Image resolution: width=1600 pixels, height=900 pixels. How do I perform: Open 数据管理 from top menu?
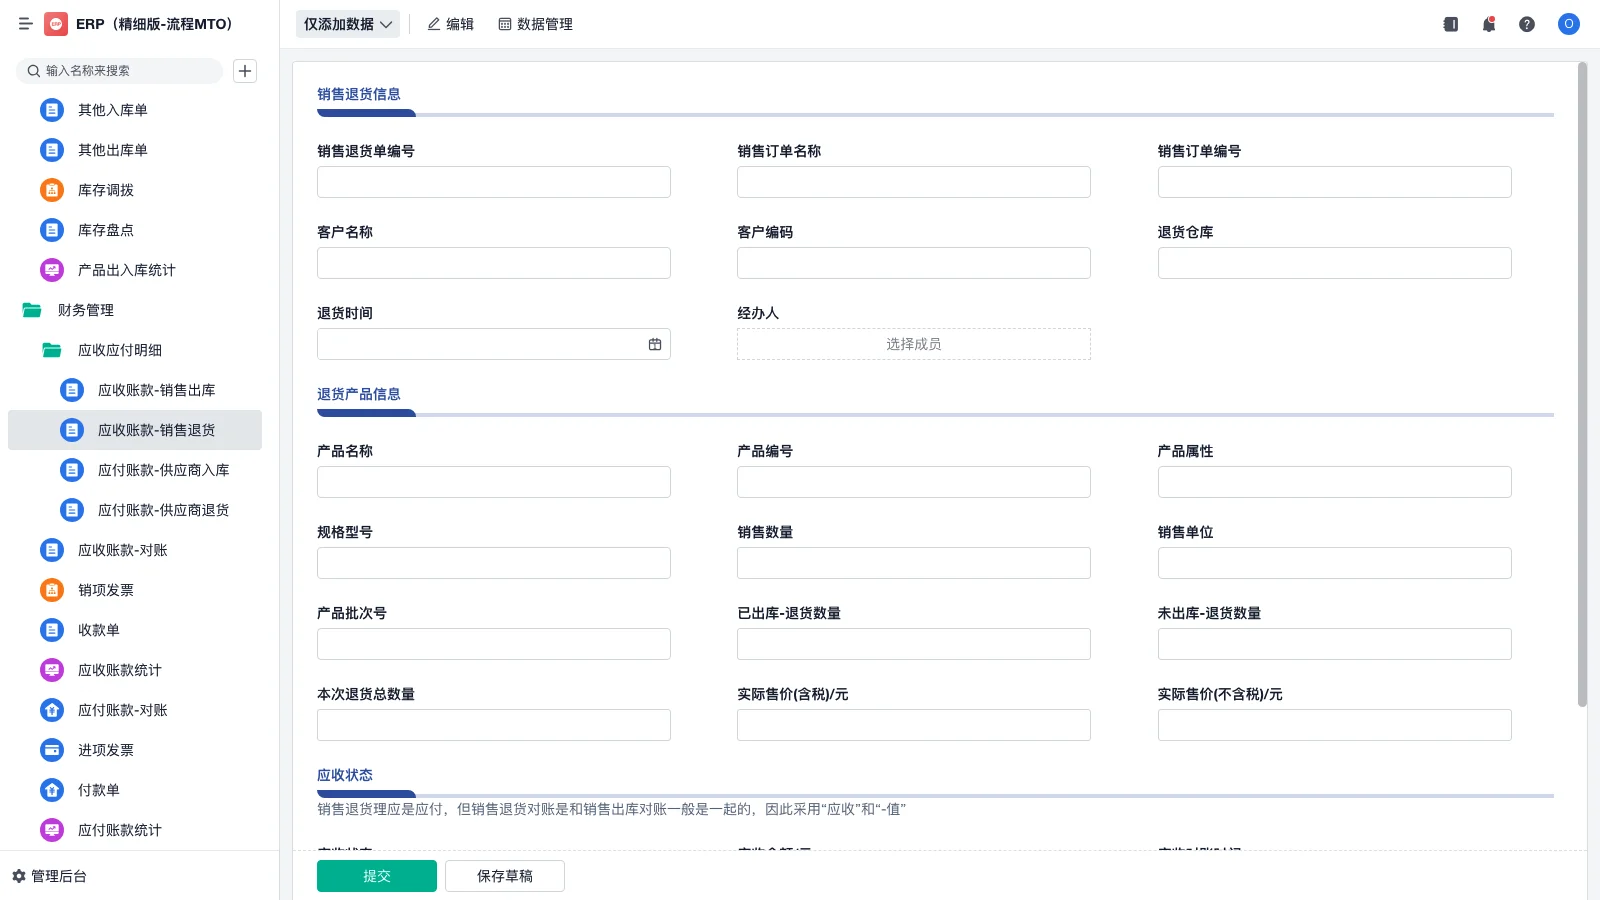[536, 24]
